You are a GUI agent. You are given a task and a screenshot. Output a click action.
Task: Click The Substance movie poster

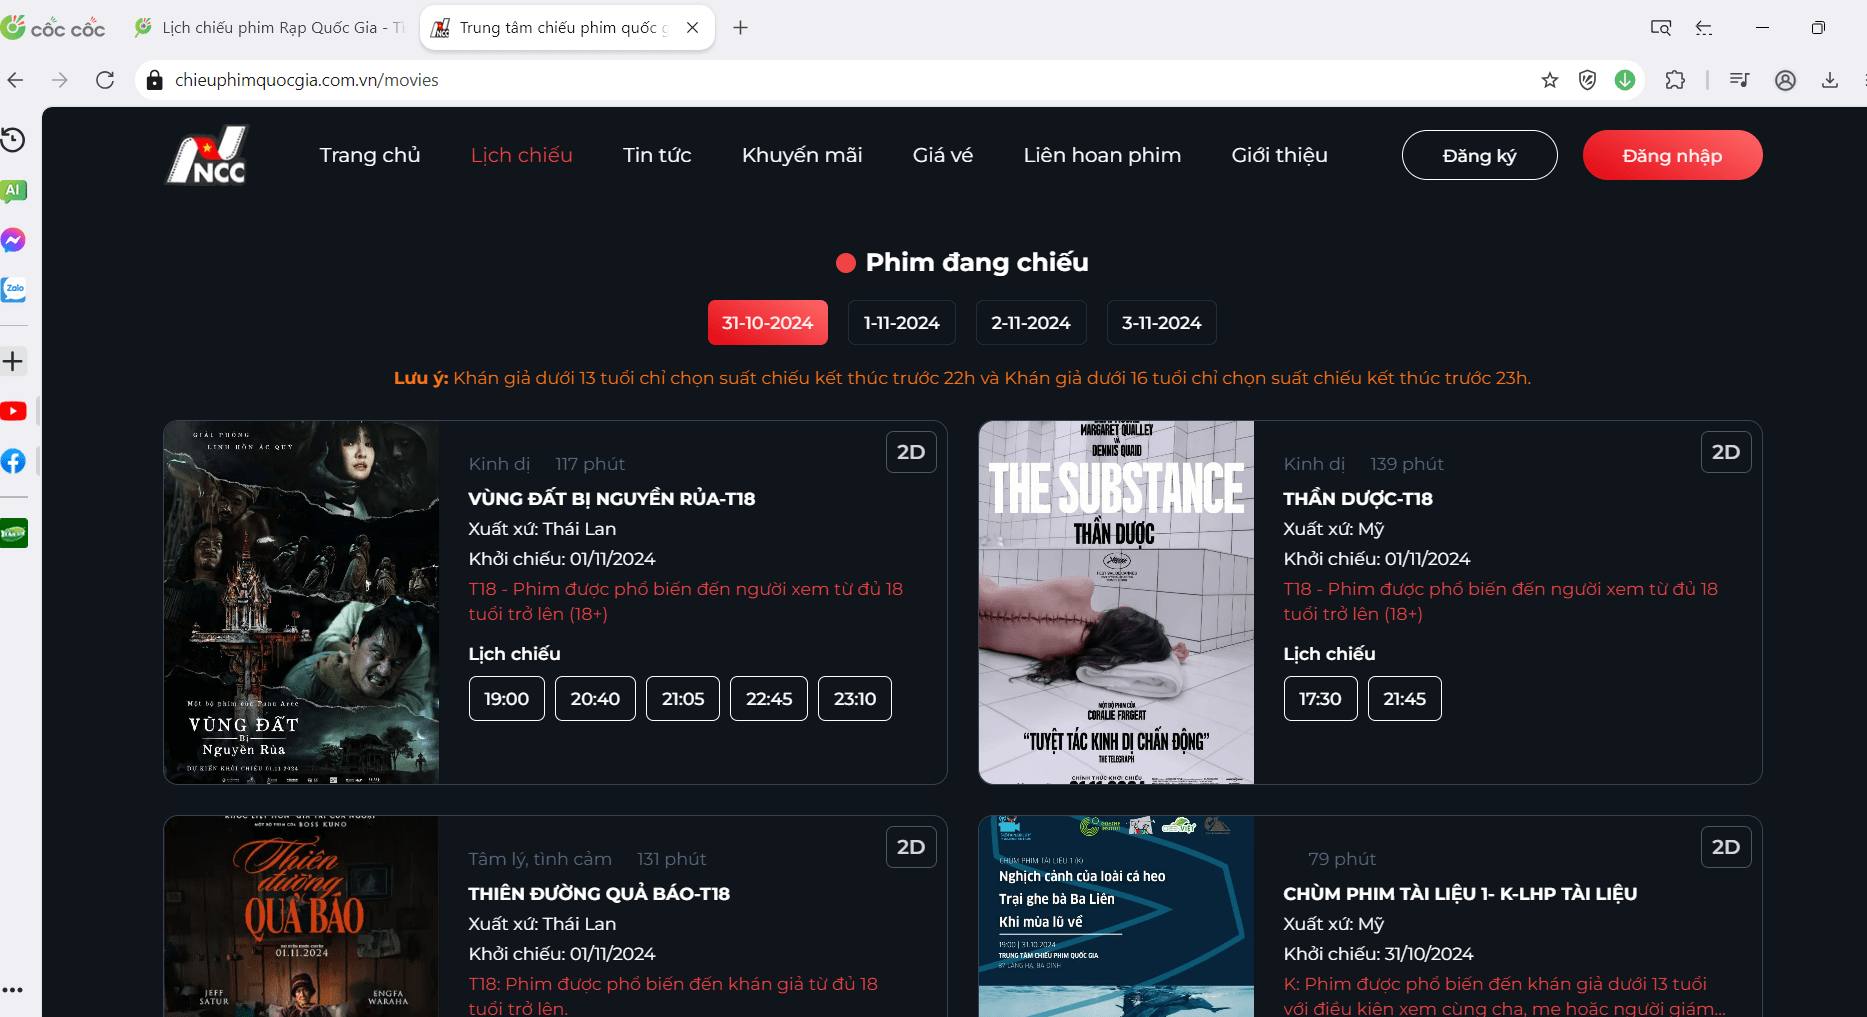1115,602
